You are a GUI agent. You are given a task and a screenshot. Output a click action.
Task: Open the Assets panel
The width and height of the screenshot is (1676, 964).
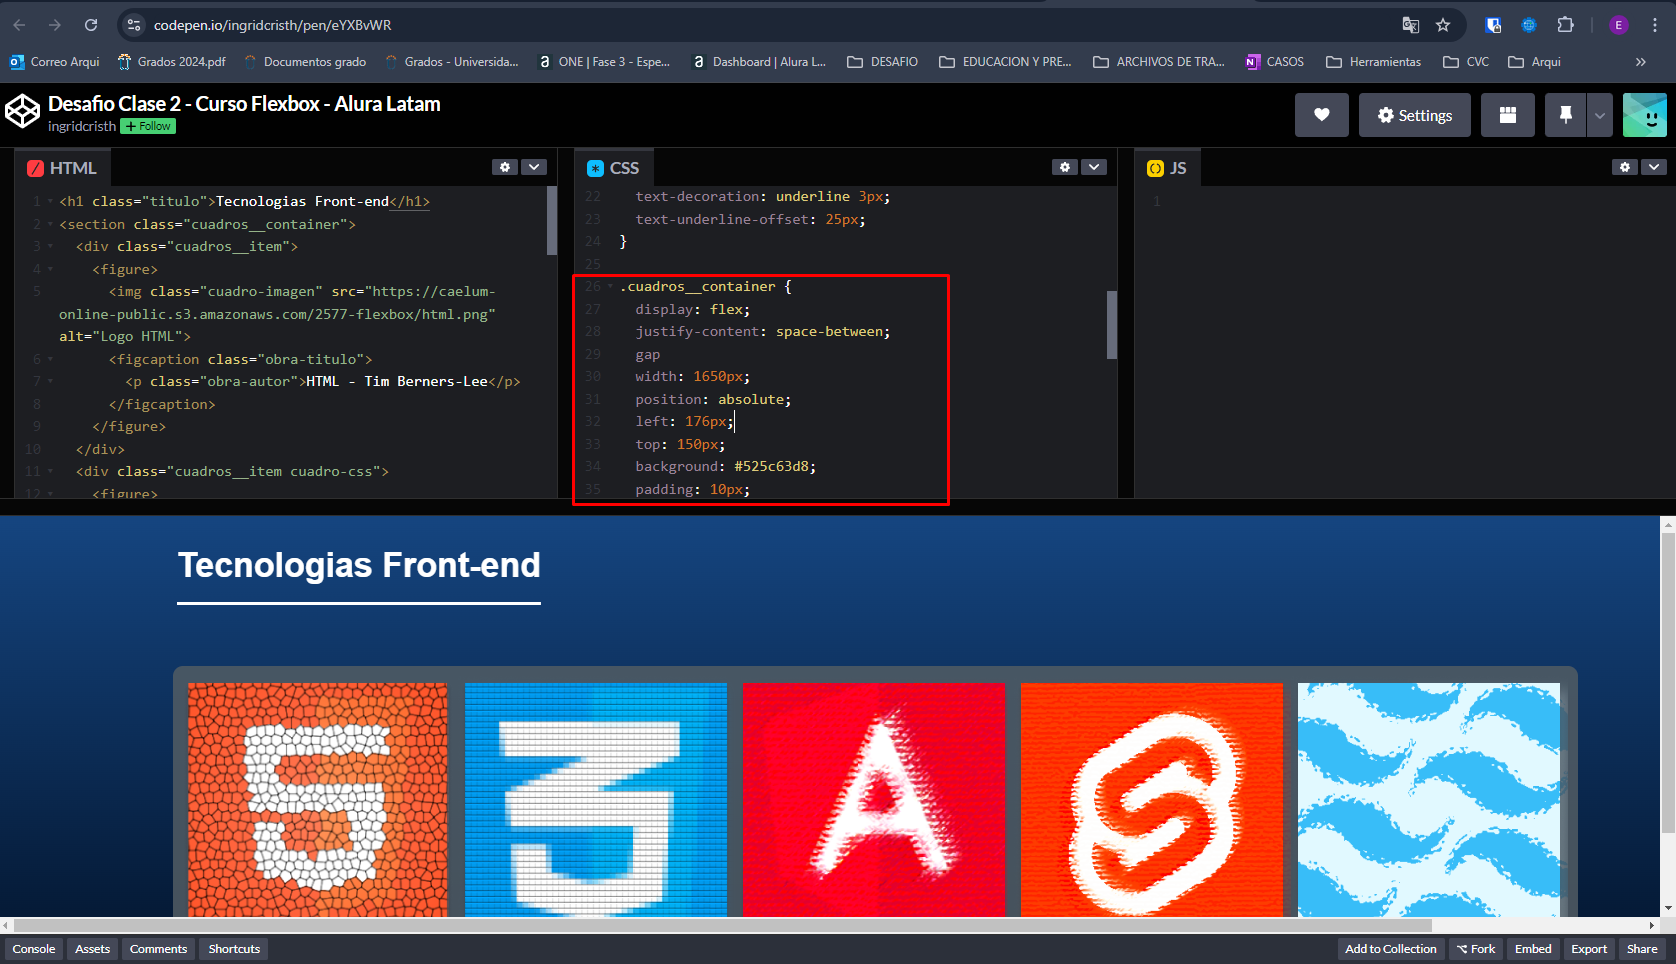tap(92, 949)
